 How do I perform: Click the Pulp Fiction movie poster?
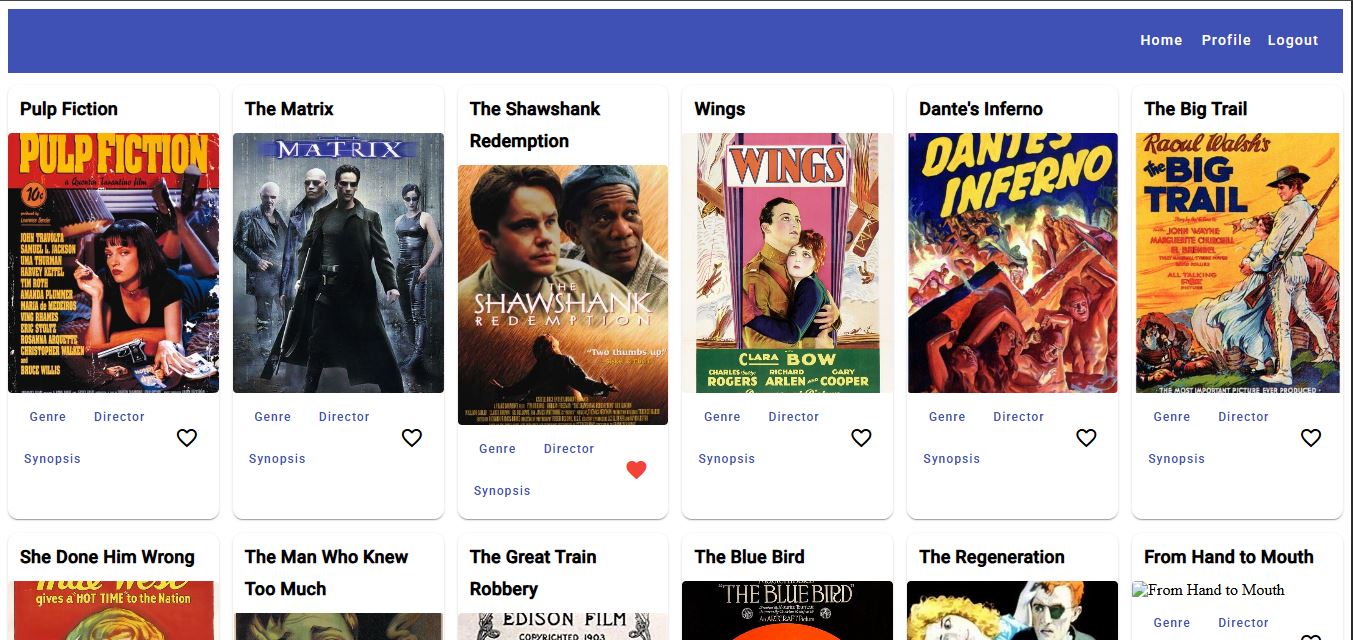(113, 263)
